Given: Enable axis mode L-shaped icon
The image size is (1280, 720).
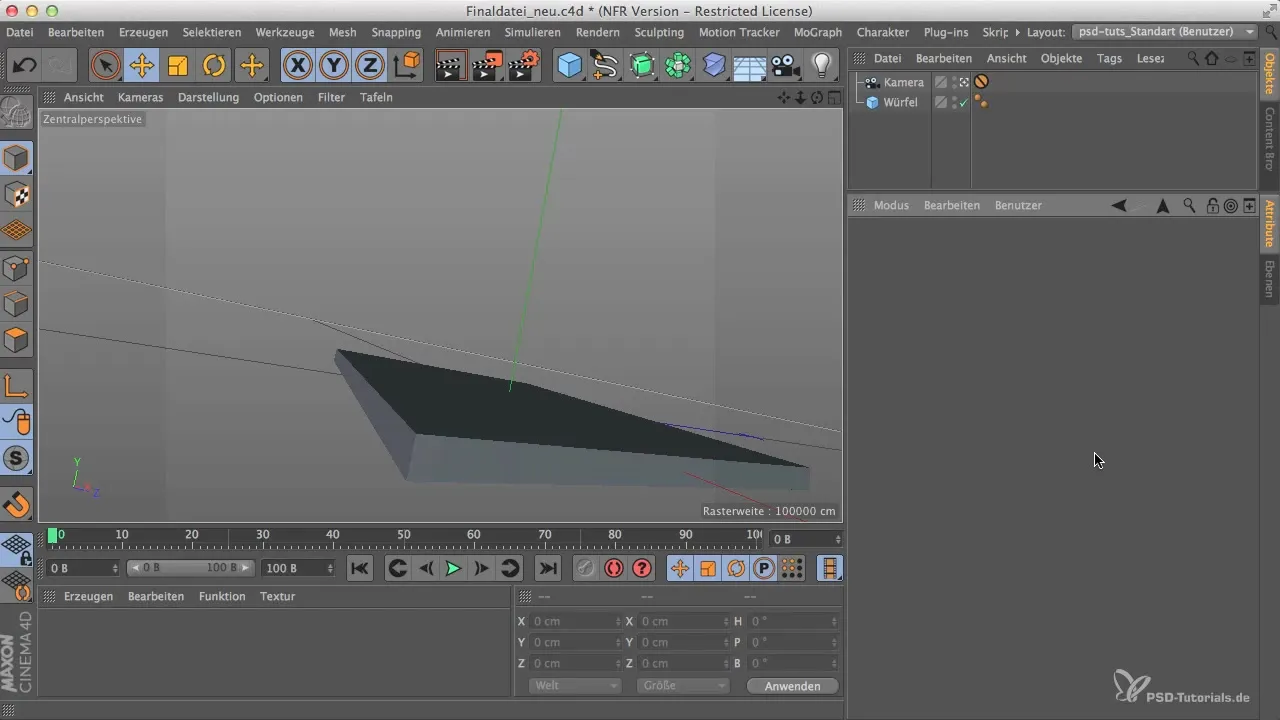Looking at the screenshot, I should pos(16,385).
